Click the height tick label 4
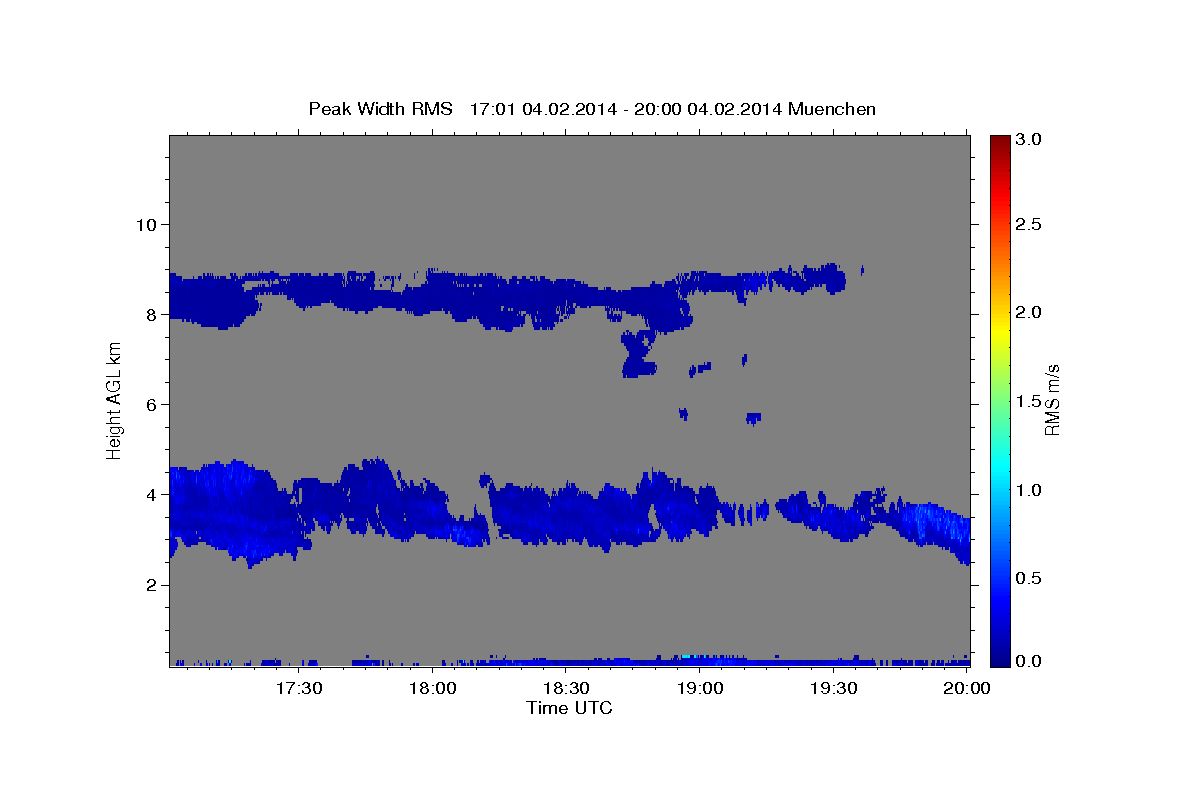The width and height of the screenshot is (1200, 800). (151, 494)
